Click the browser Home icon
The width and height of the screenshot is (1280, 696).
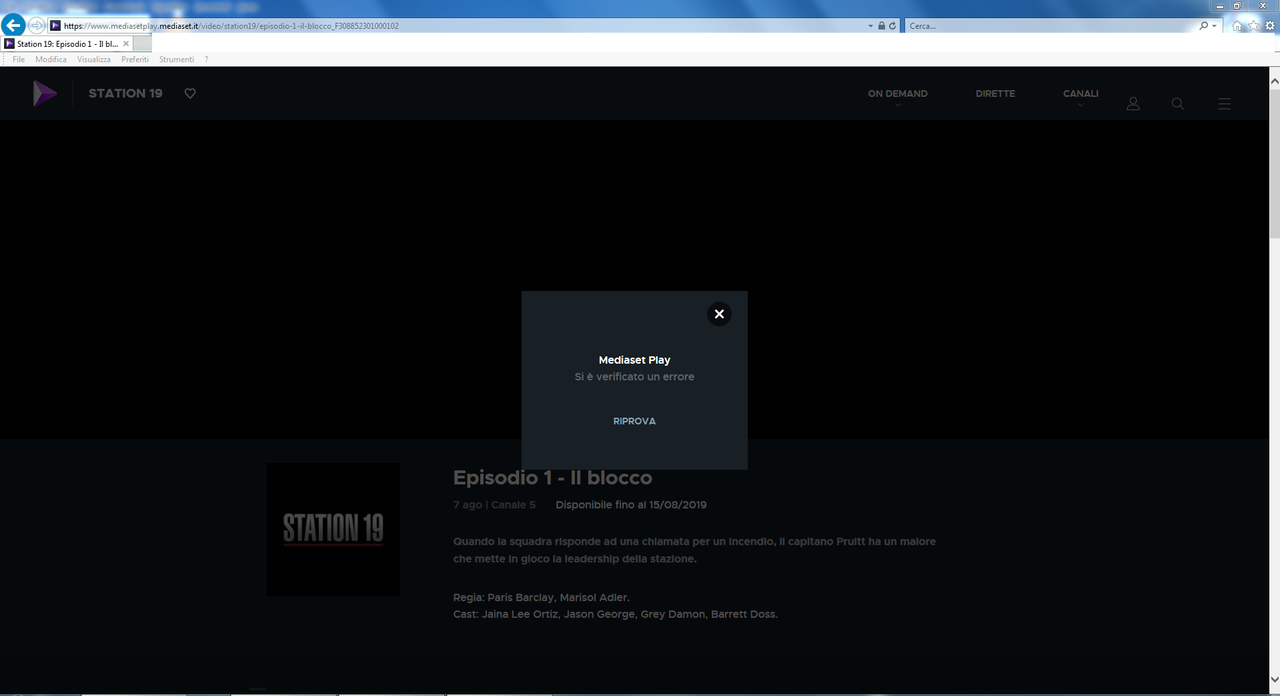click(1238, 26)
